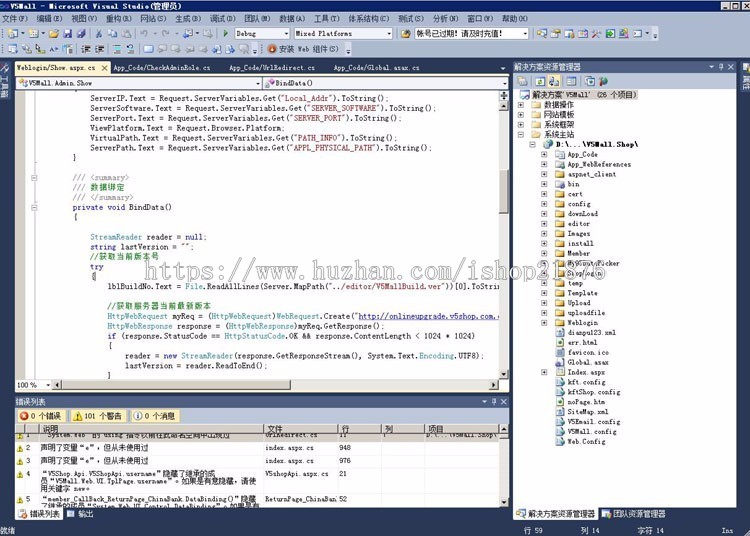
Task: Open Properties window toolbar icon
Action: click(555, 33)
